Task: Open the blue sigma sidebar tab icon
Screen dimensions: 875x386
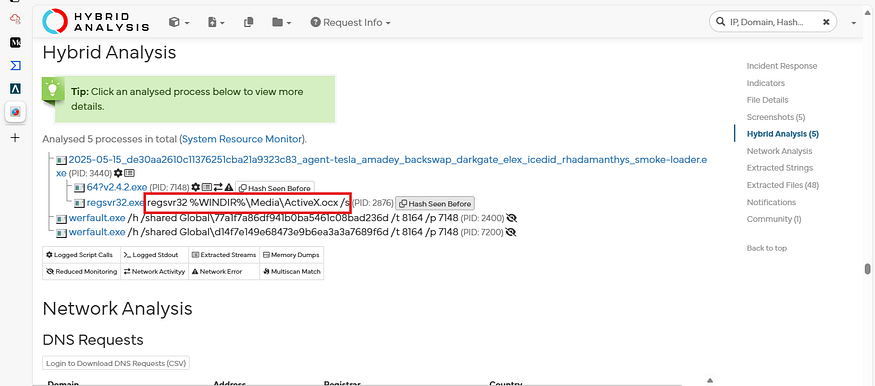Action: tap(16, 66)
